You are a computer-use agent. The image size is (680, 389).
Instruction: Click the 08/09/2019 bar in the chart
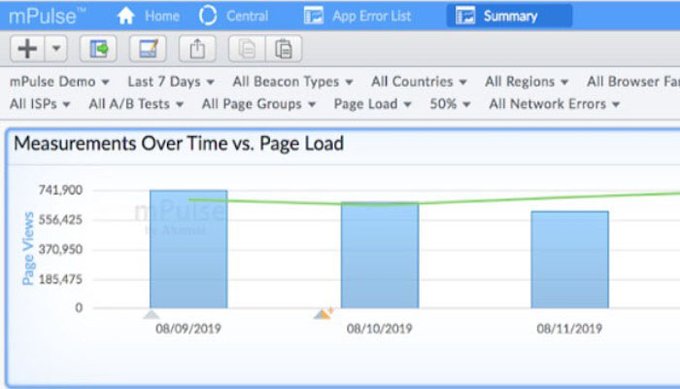(x=189, y=249)
